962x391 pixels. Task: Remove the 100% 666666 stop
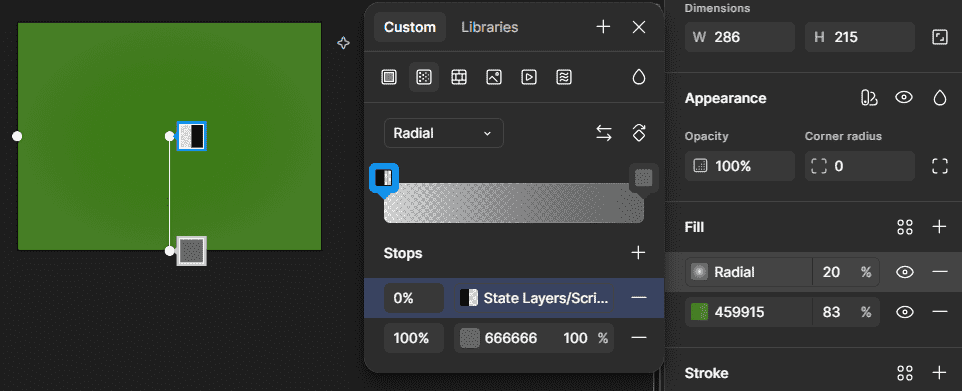coord(639,338)
